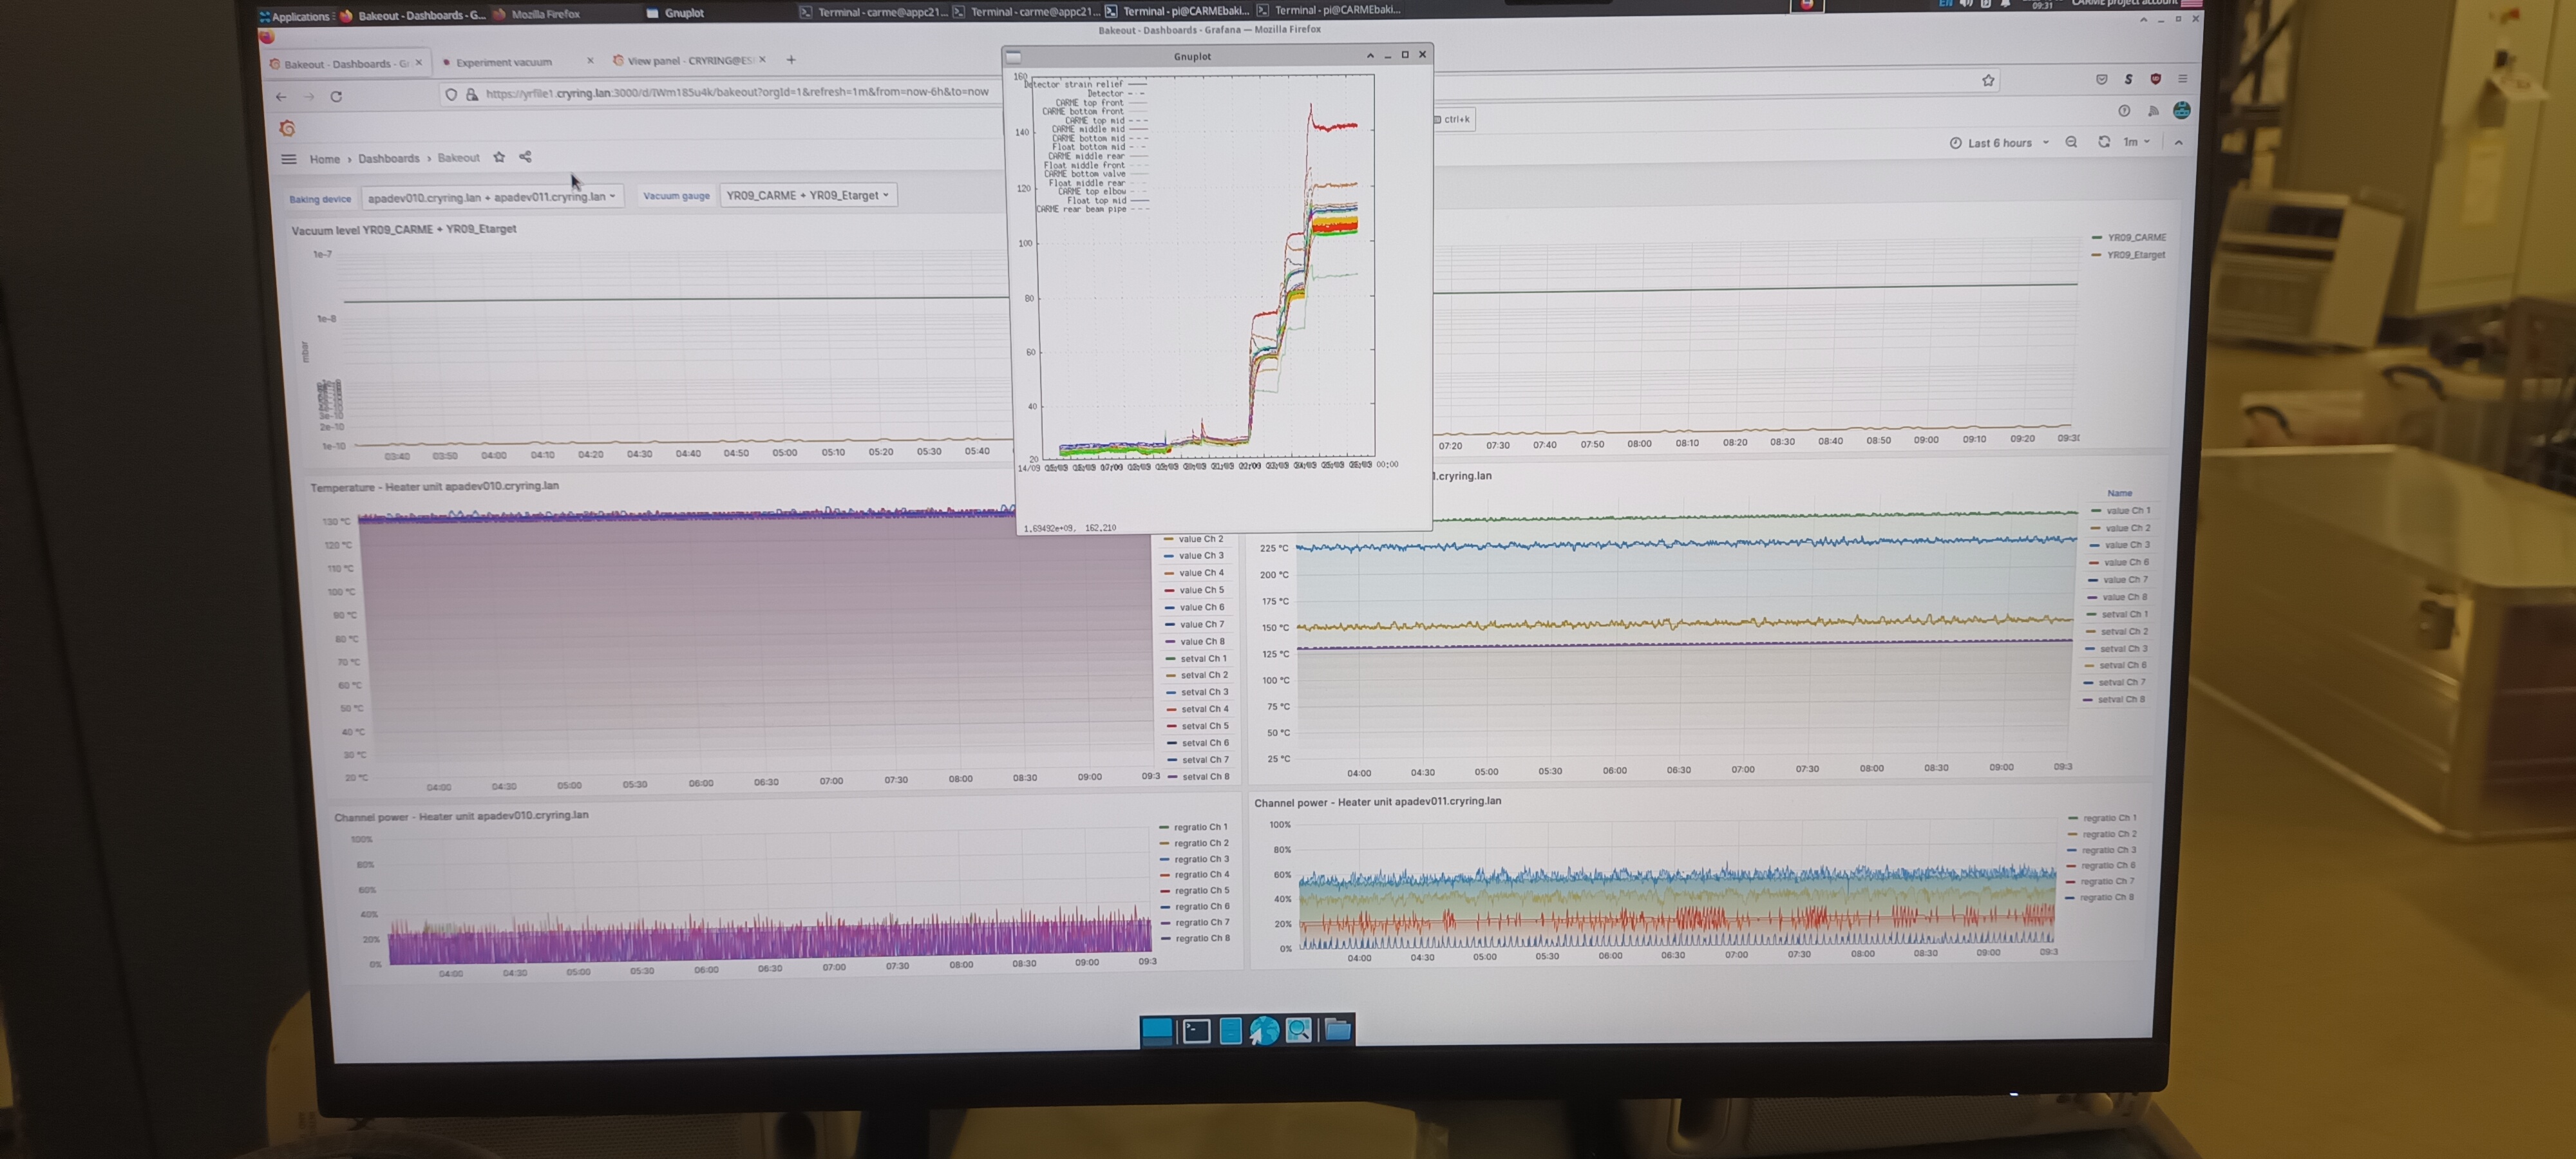This screenshot has height=1159, width=2576.
Task: Go to the Home breadcrumb link
Action: point(324,159)
